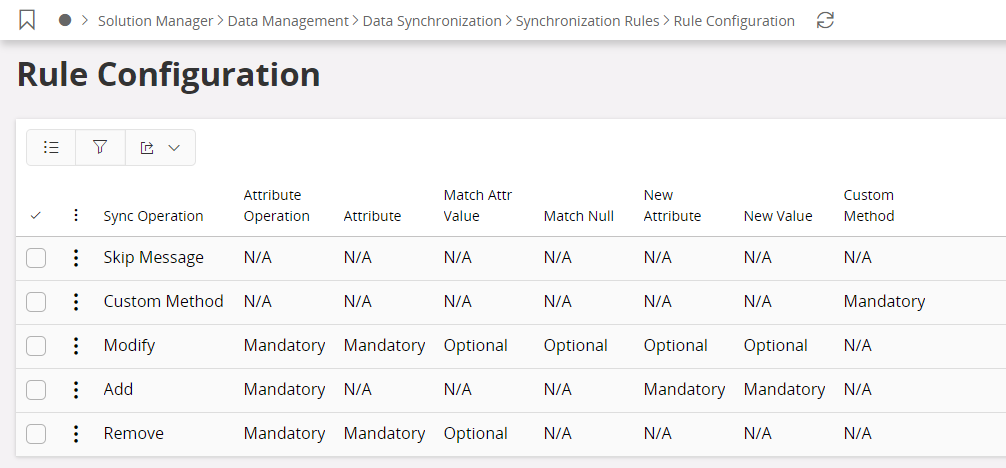Open the row menu for Modify
Image resolution: width=1006 pixels, height=468 pixels.
click(x=76, y=346)
